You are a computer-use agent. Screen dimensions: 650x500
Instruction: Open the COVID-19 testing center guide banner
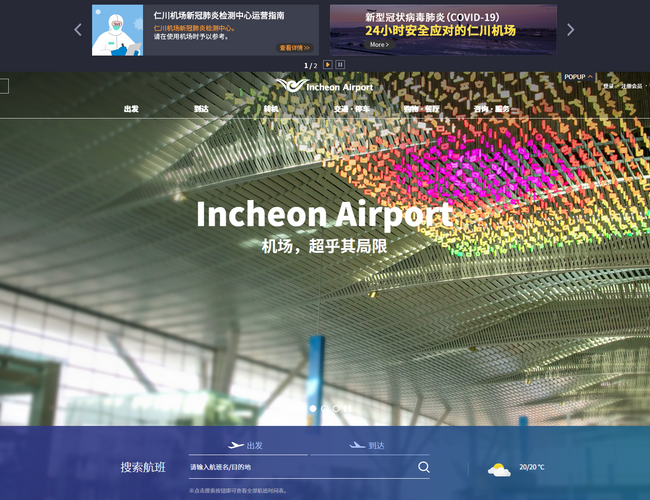pos(205,30)
